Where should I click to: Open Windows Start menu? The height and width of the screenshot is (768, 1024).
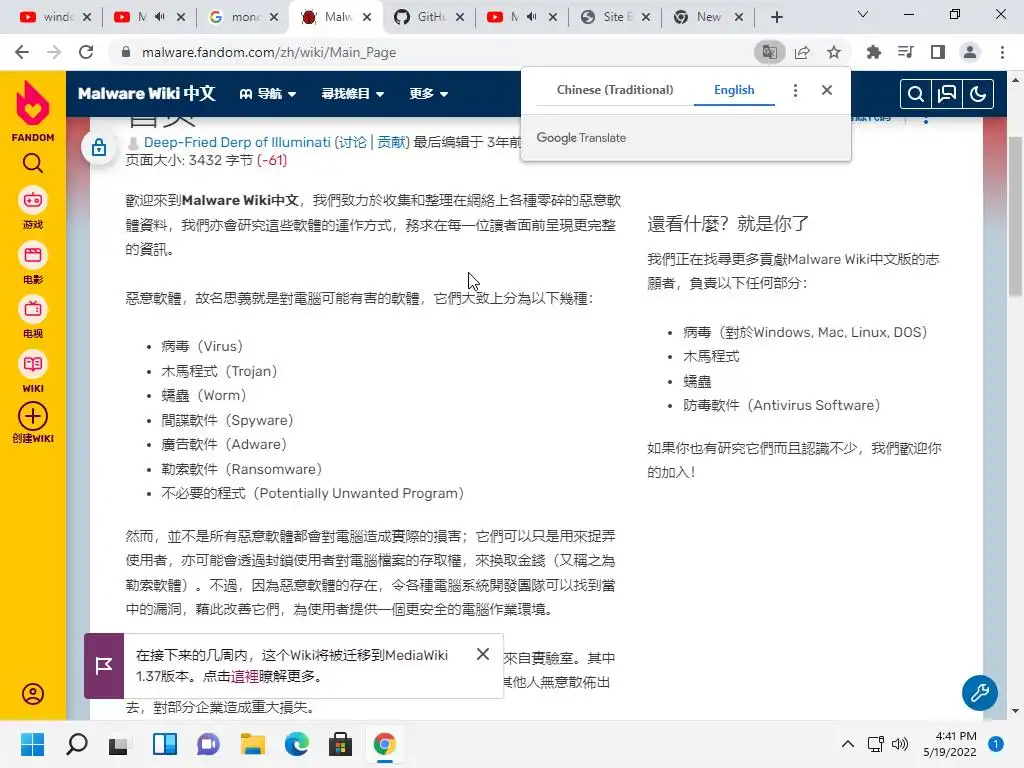(32, 744)
